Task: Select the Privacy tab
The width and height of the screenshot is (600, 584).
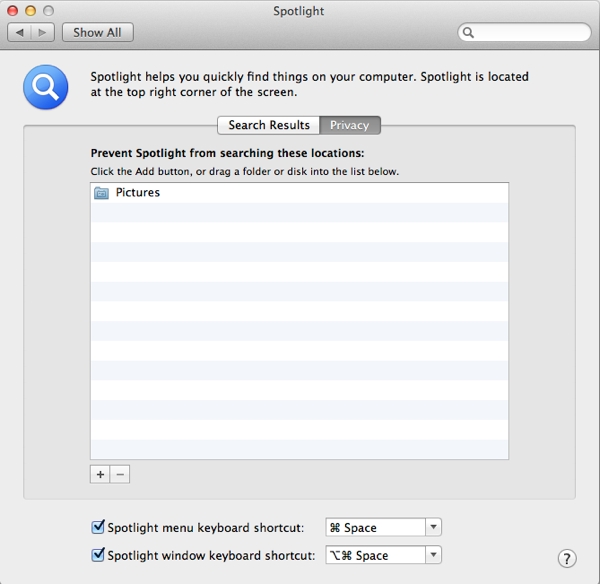Action: tap(350, 125)
